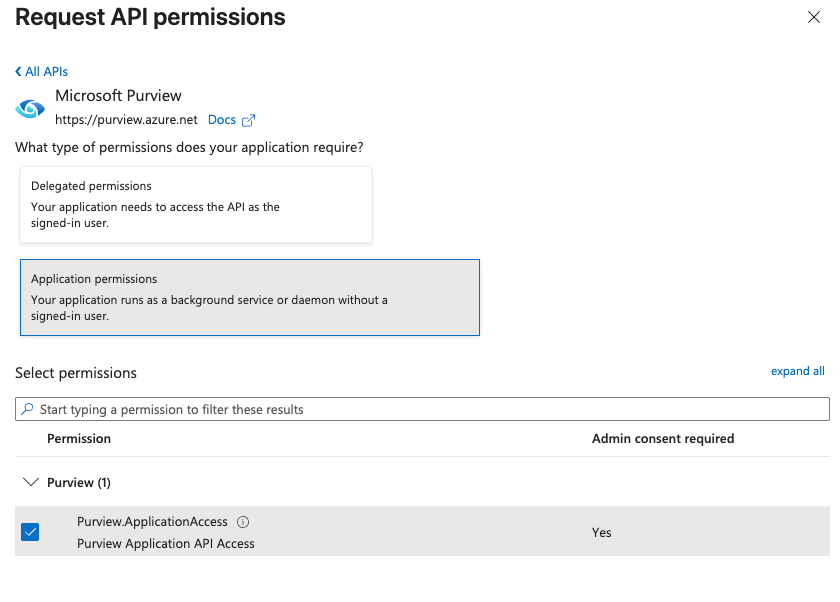Click the info icon next to Purview.ApplicationAccess

pos(243,522)
